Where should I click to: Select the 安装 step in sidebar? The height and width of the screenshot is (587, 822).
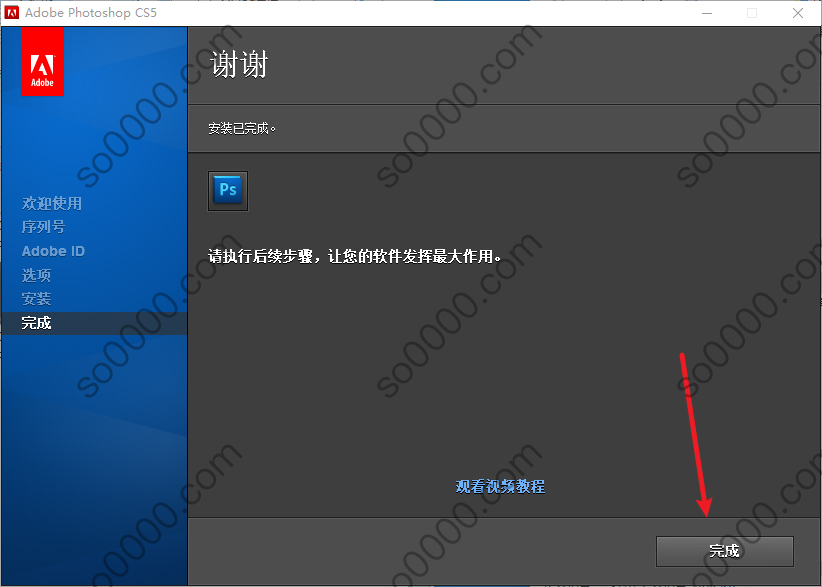click(x=36, y=299)
